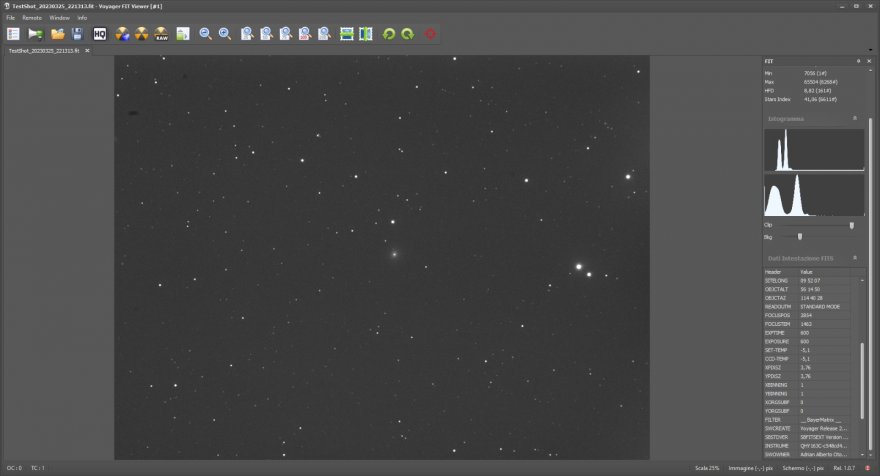Image resolution: width=880 pixels, height=476 pixels.
Task: Click the zoom out magnifier icon
Action: [205, 34]
